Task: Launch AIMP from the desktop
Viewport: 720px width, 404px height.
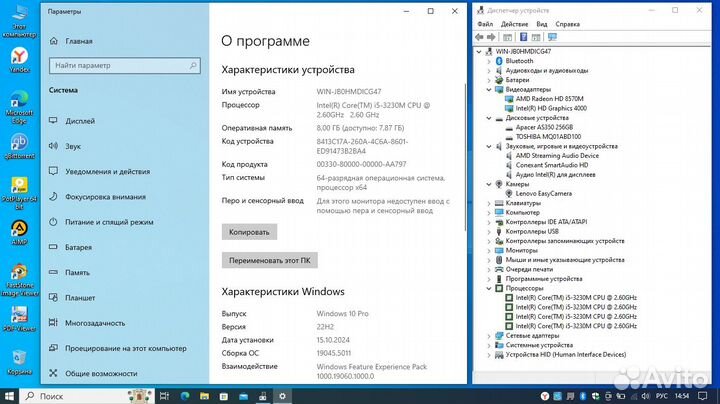Action: 19,232
